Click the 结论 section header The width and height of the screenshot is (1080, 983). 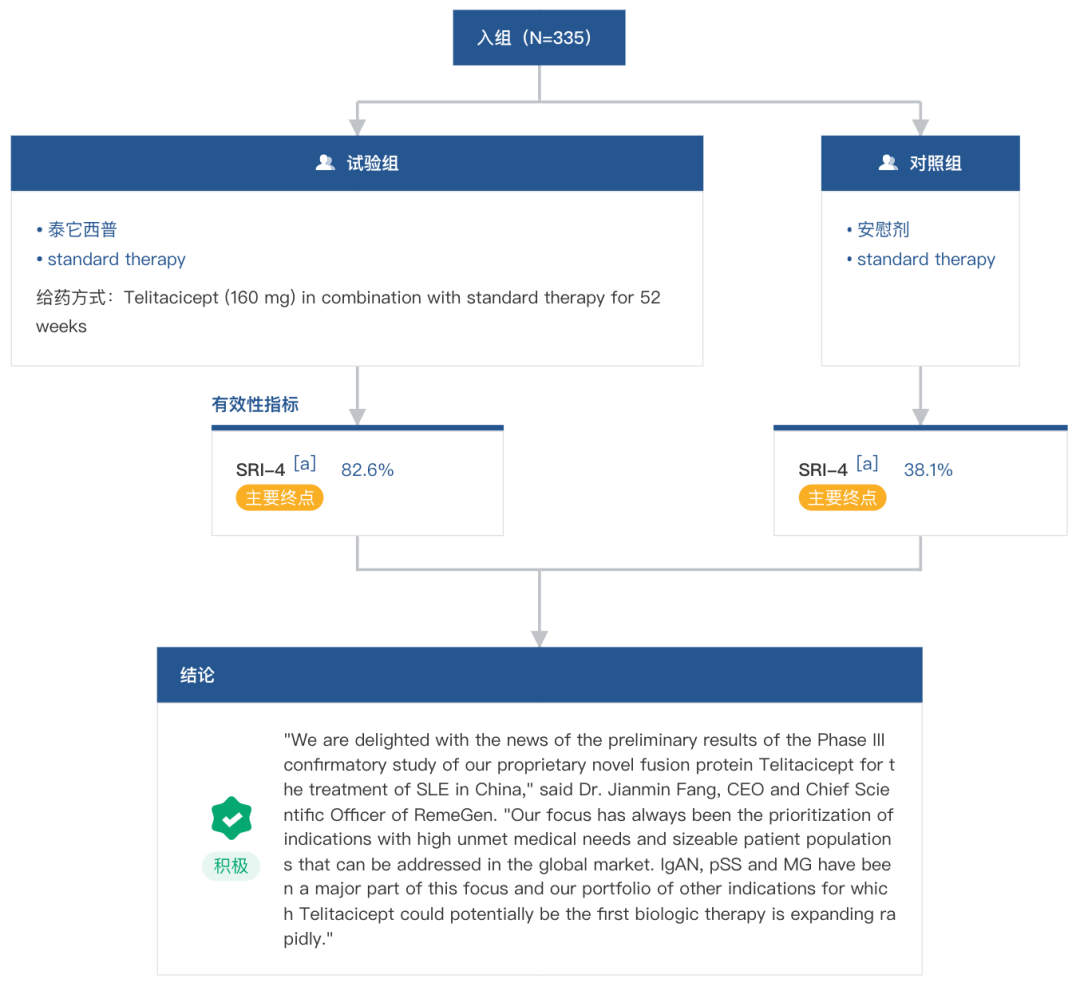539,675
